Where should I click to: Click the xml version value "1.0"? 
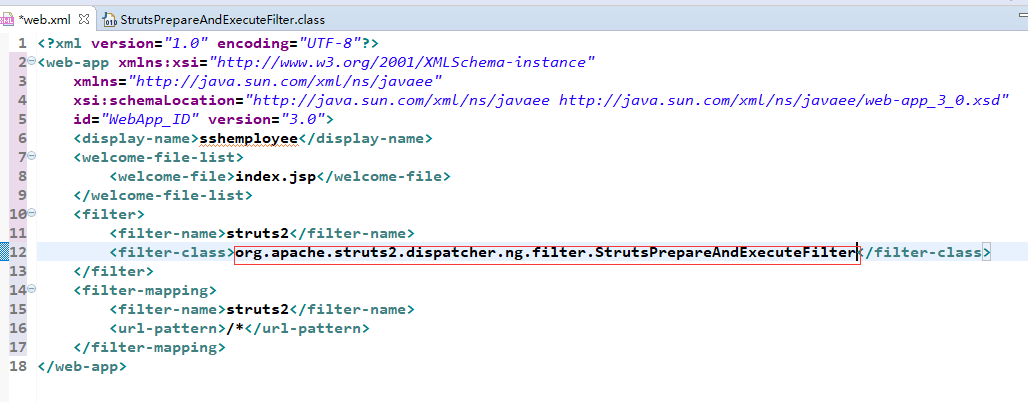point(186,43)
